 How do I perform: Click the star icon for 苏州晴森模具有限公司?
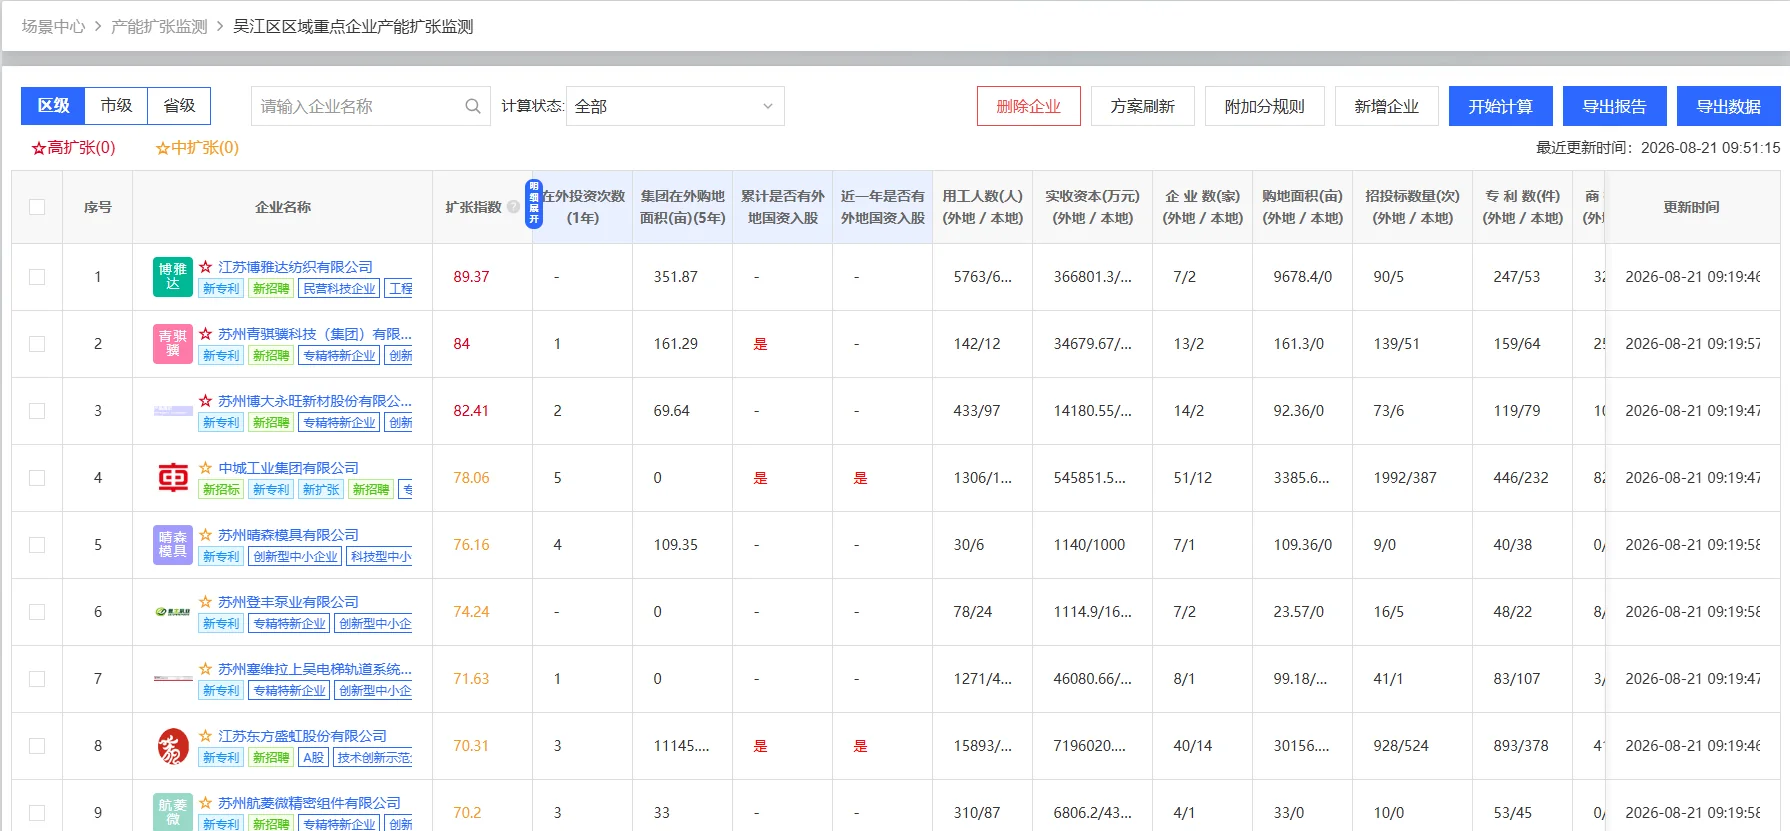click(205, 535)
